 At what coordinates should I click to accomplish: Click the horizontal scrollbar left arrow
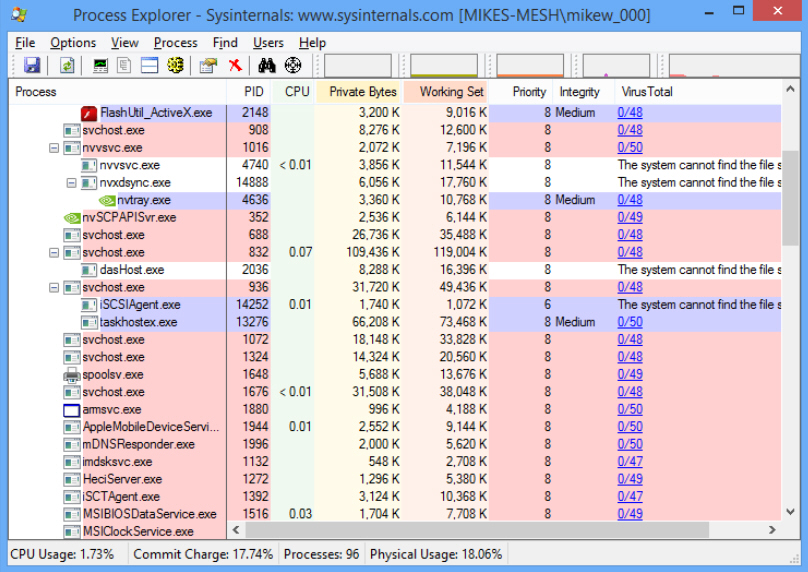click(x=236, y=530)
